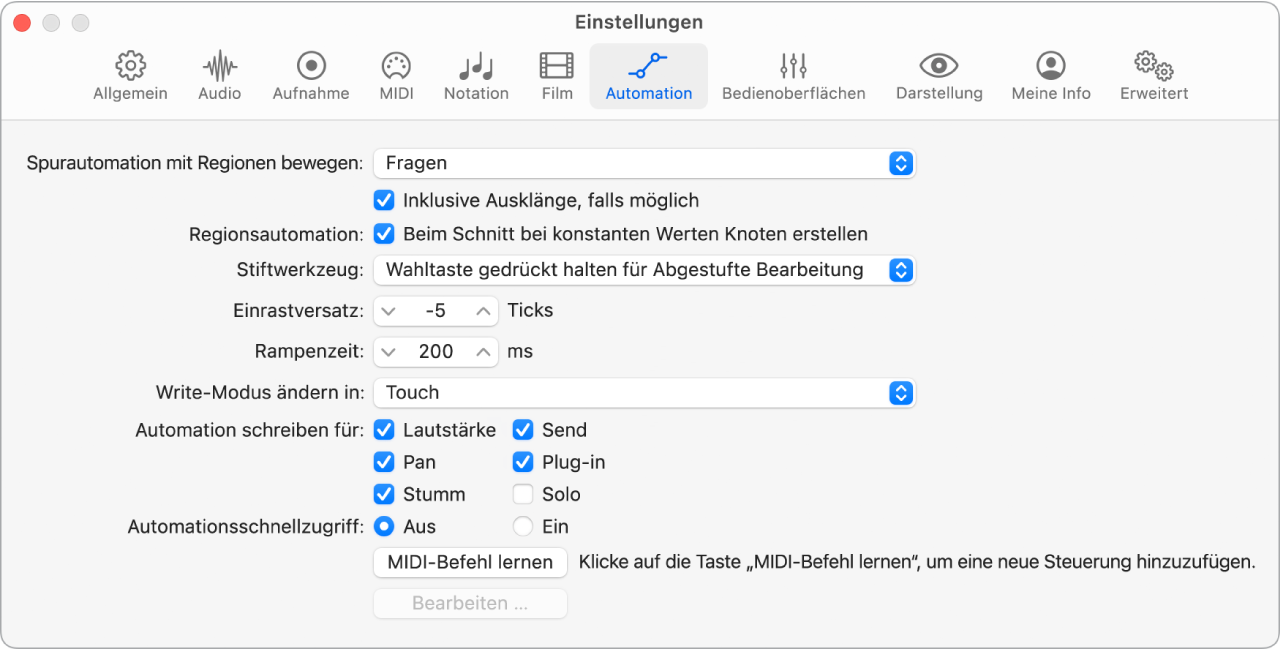This screenshot has width=1282, height=649.
Task: Open the Write-Modus ändern in dropdown
Action: (x=644, y=392)
